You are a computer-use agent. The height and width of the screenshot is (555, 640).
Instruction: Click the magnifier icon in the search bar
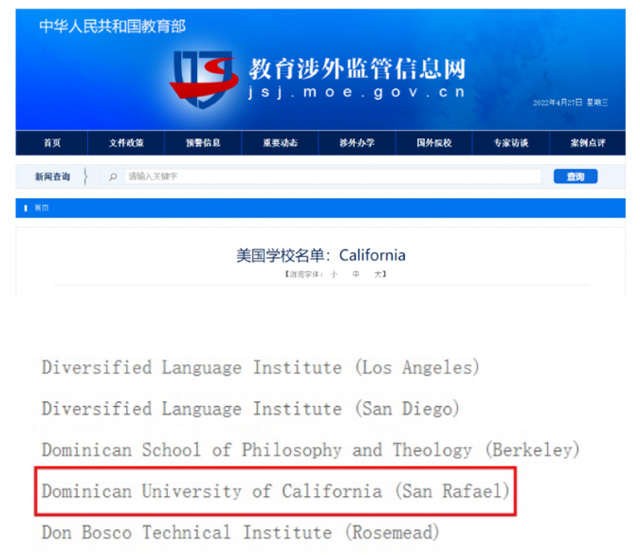113,177
